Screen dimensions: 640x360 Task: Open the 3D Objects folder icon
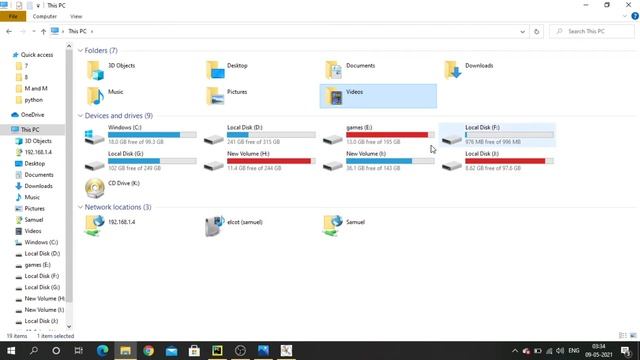(x=95, y=70)
